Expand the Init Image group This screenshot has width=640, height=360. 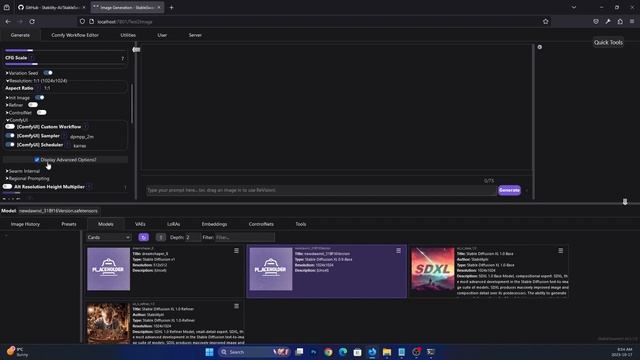[18, 98]
